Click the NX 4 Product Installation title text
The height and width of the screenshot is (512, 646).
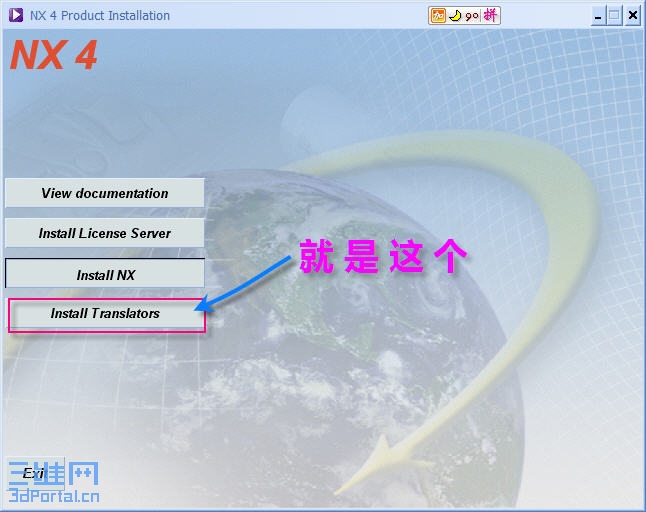point(100,16)
